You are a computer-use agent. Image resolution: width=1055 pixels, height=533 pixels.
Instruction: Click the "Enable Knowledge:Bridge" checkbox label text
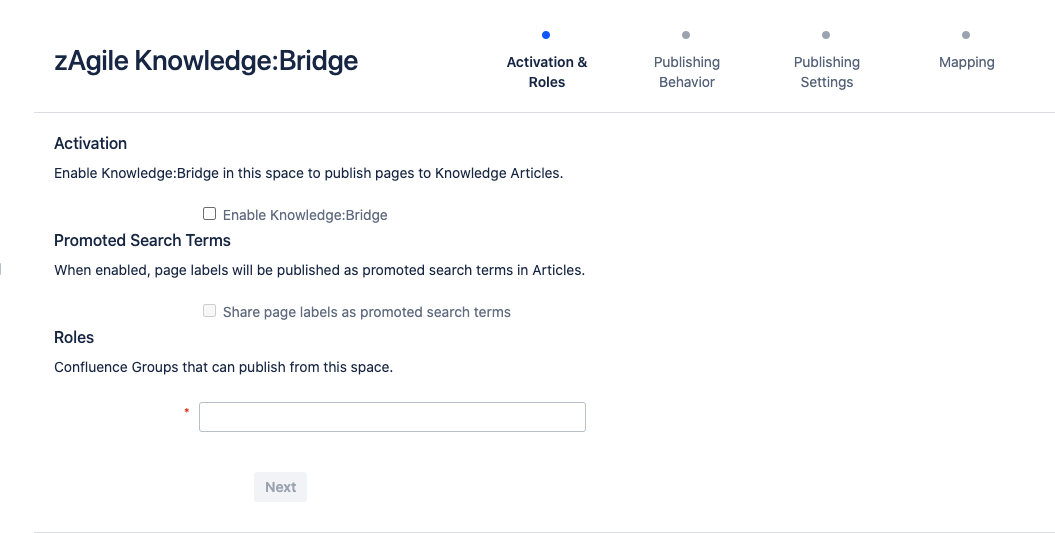[305, 215]
